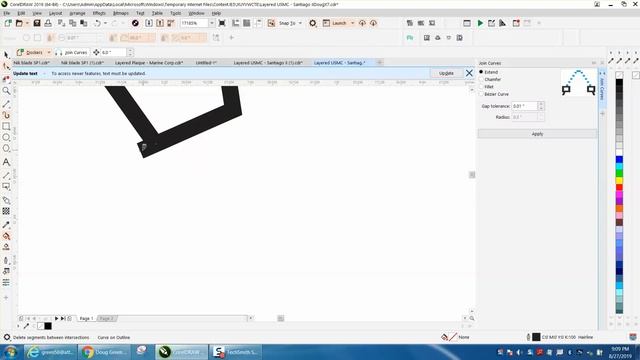
Task: Select the Pick tool in the toolbox
Action: (x=6, y=55)
